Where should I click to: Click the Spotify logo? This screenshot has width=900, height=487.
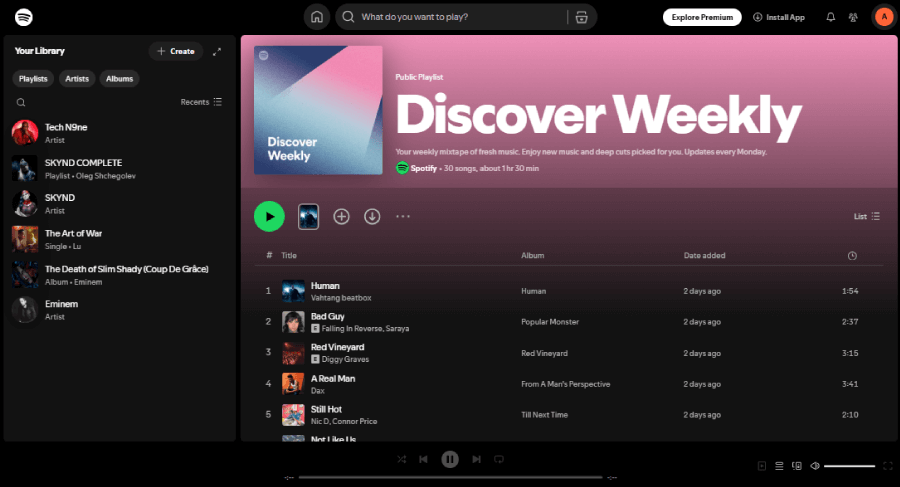tap(24, 17)
